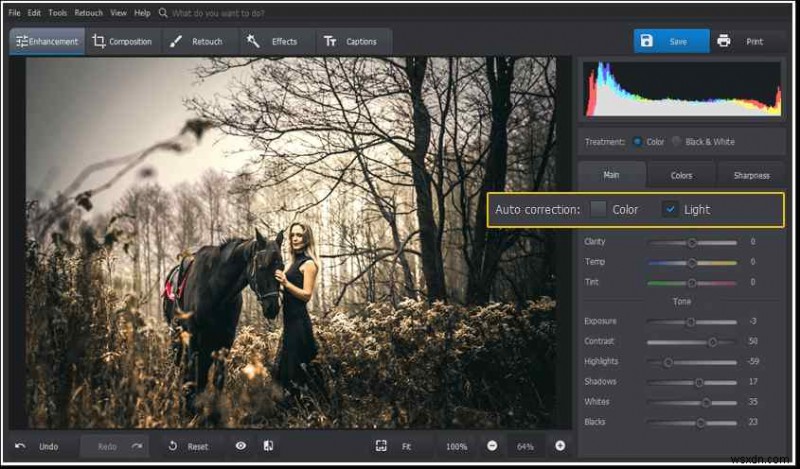Select the Black & White treatment option
The image size is (800, 469).
(677, 141)
